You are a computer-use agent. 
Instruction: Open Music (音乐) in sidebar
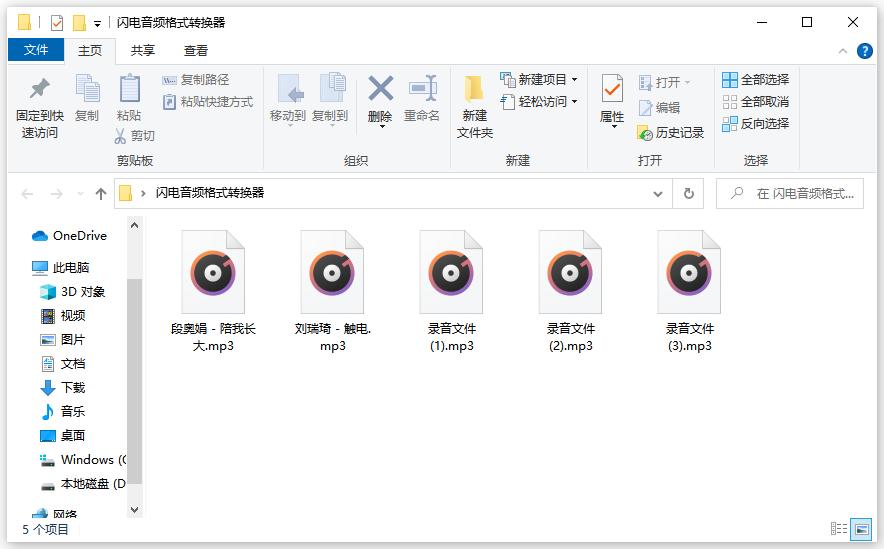pyautogui.click(x=63, y=411)
